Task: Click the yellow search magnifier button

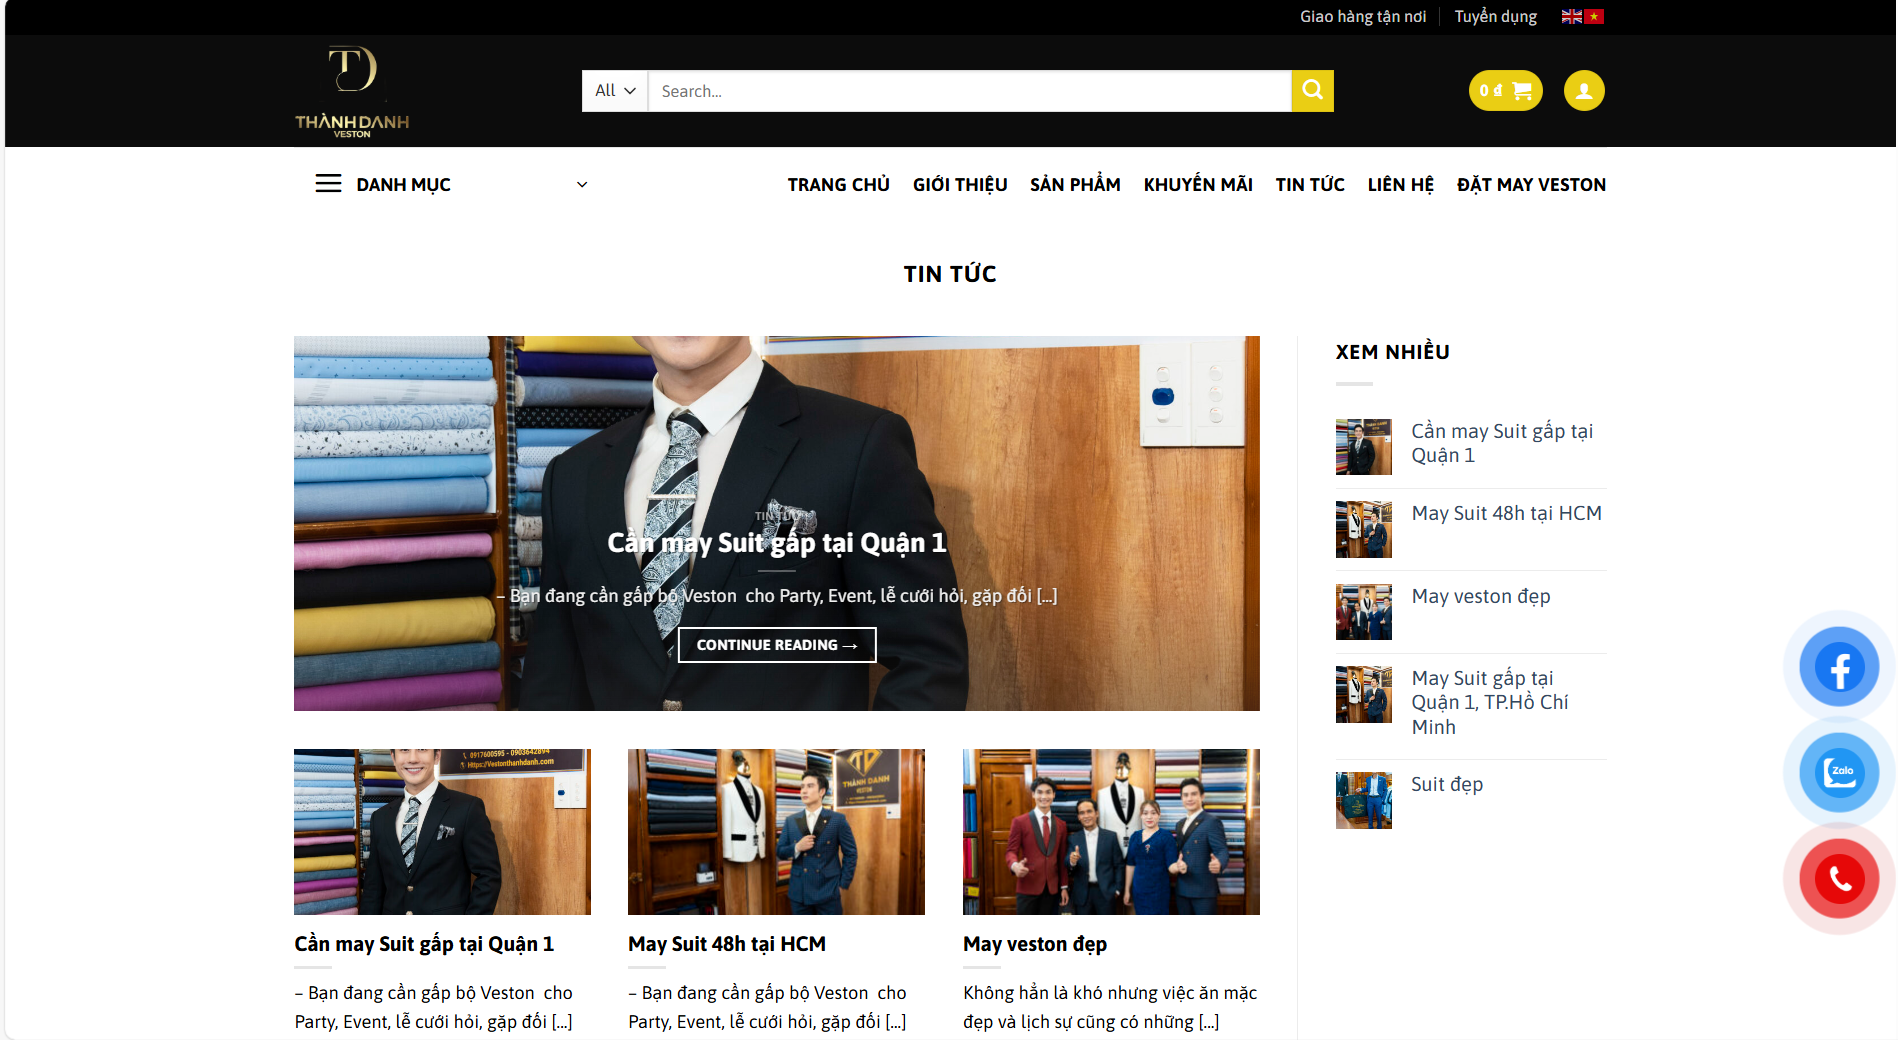Action: coord(1312,91)
